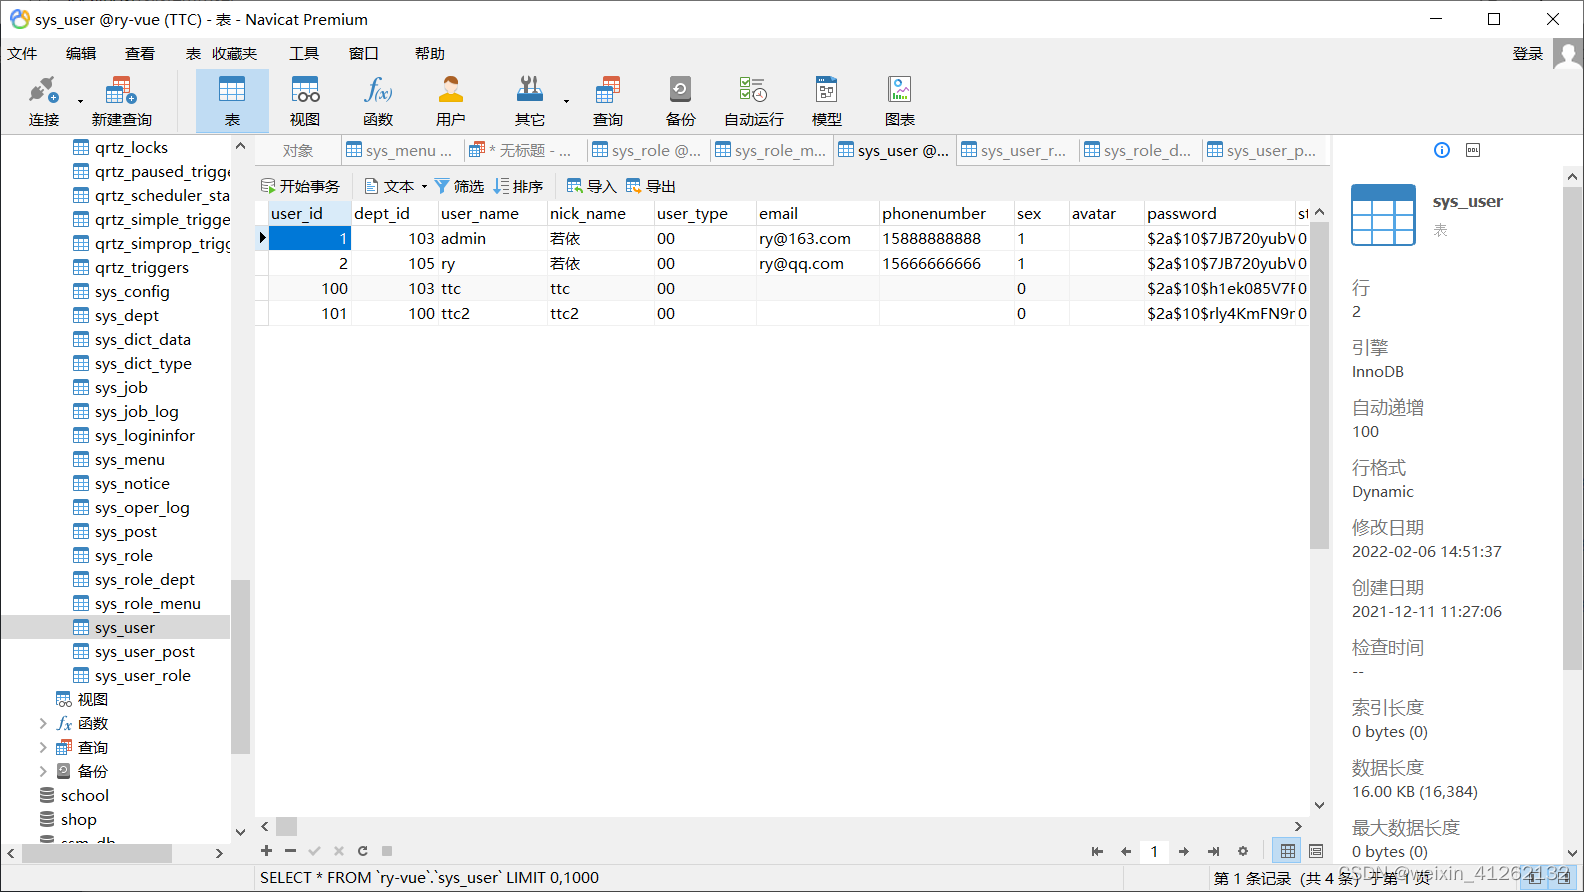Screen dimensions: 1584x892
Task: Select the 表 (Table) toolbar button
Action: pos(232,101)
